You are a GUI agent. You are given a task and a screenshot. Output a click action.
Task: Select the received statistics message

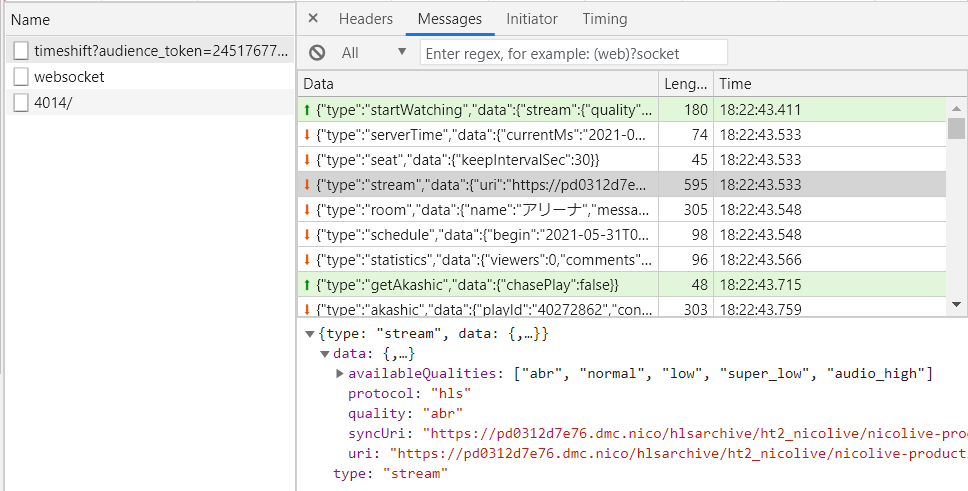[480, 260]
